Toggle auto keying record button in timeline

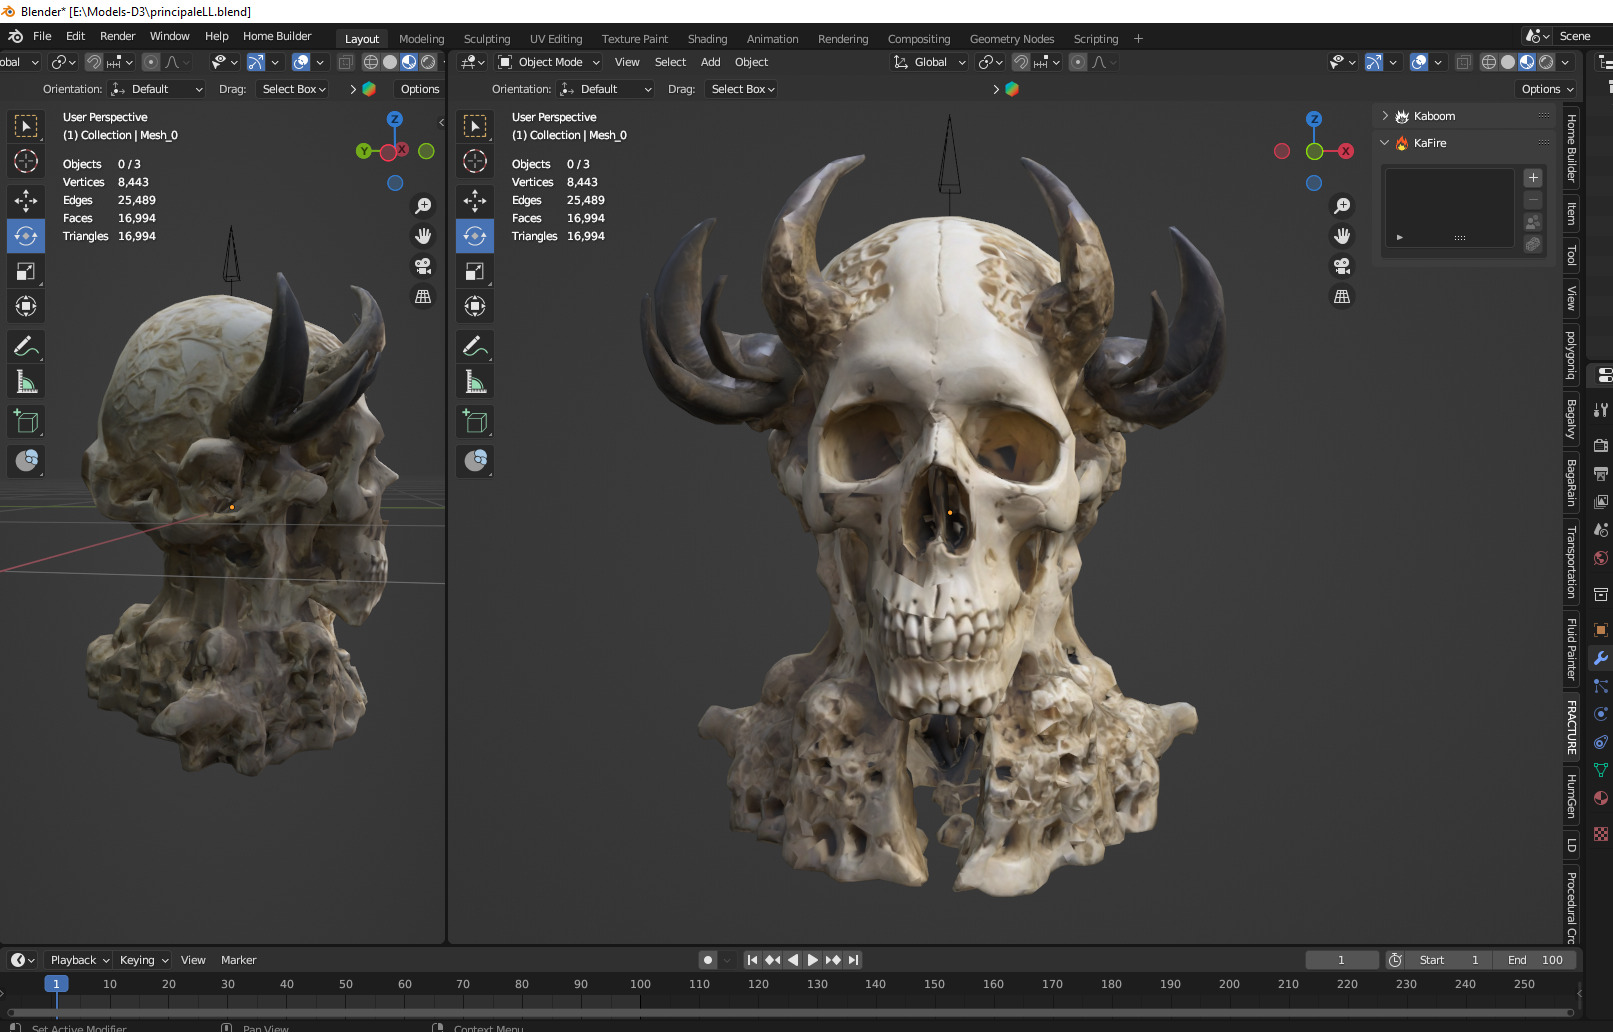708,960
